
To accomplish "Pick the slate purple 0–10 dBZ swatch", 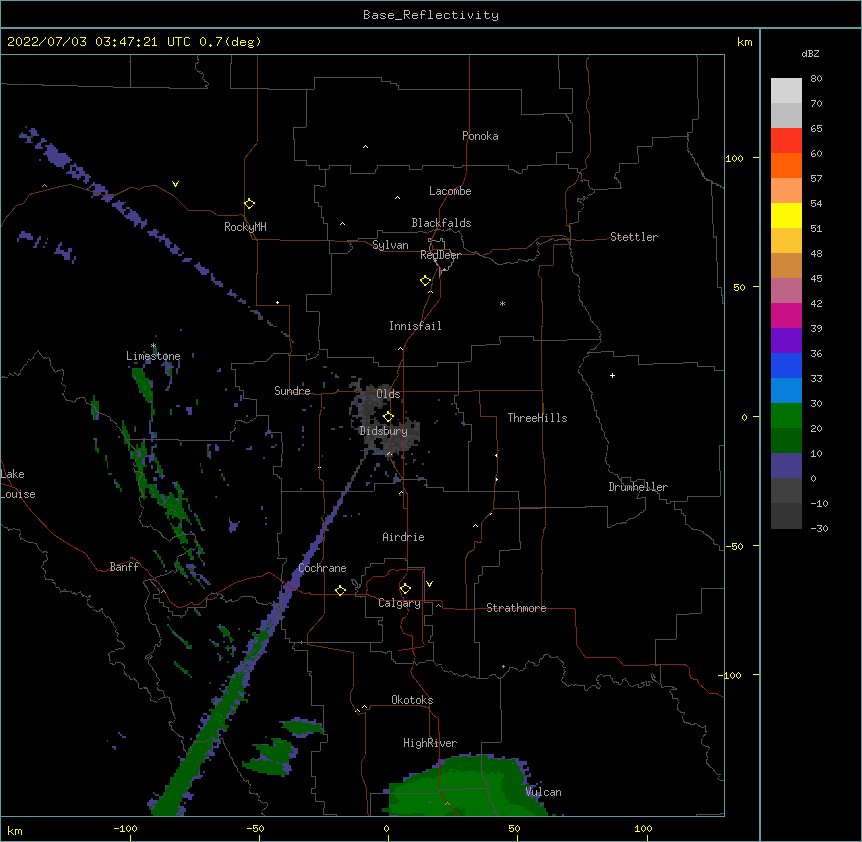I will [x=786, y=466].
